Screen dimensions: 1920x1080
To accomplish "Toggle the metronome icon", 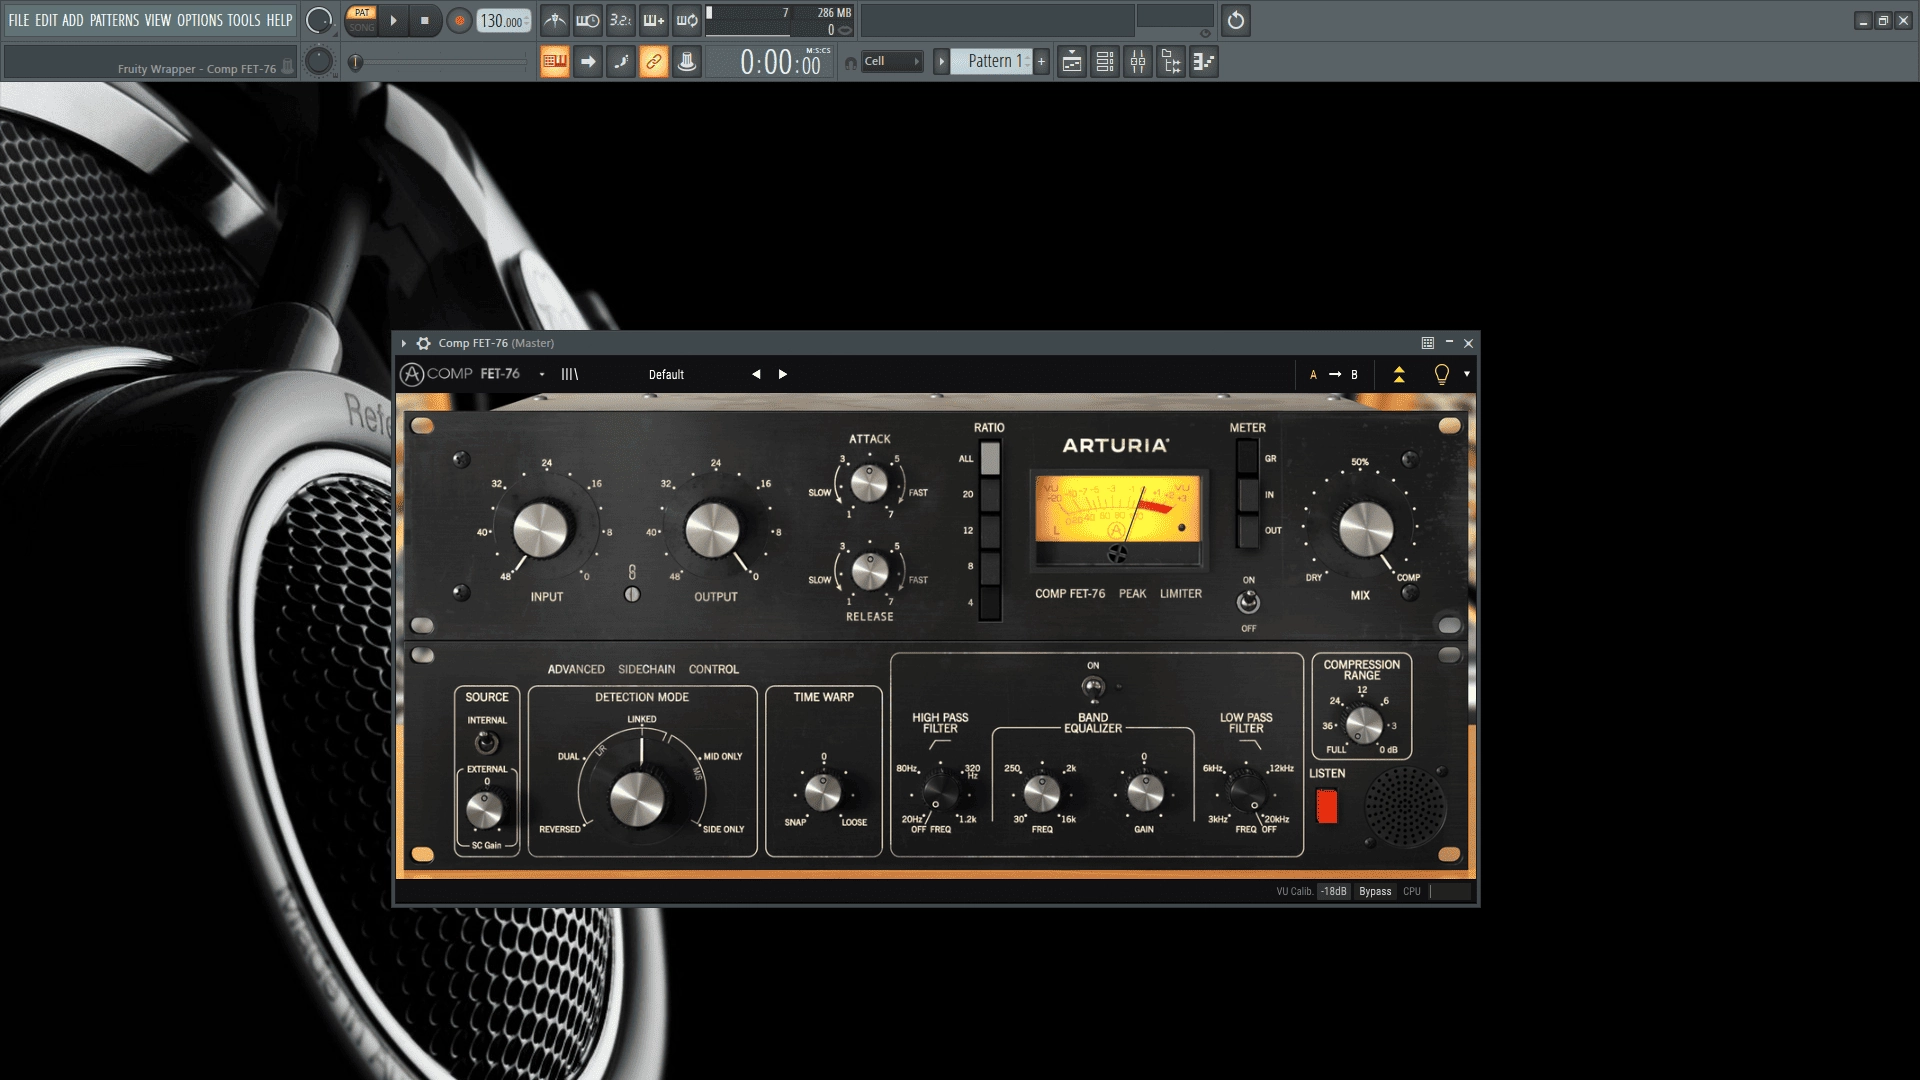I will [x=555, y=20].
